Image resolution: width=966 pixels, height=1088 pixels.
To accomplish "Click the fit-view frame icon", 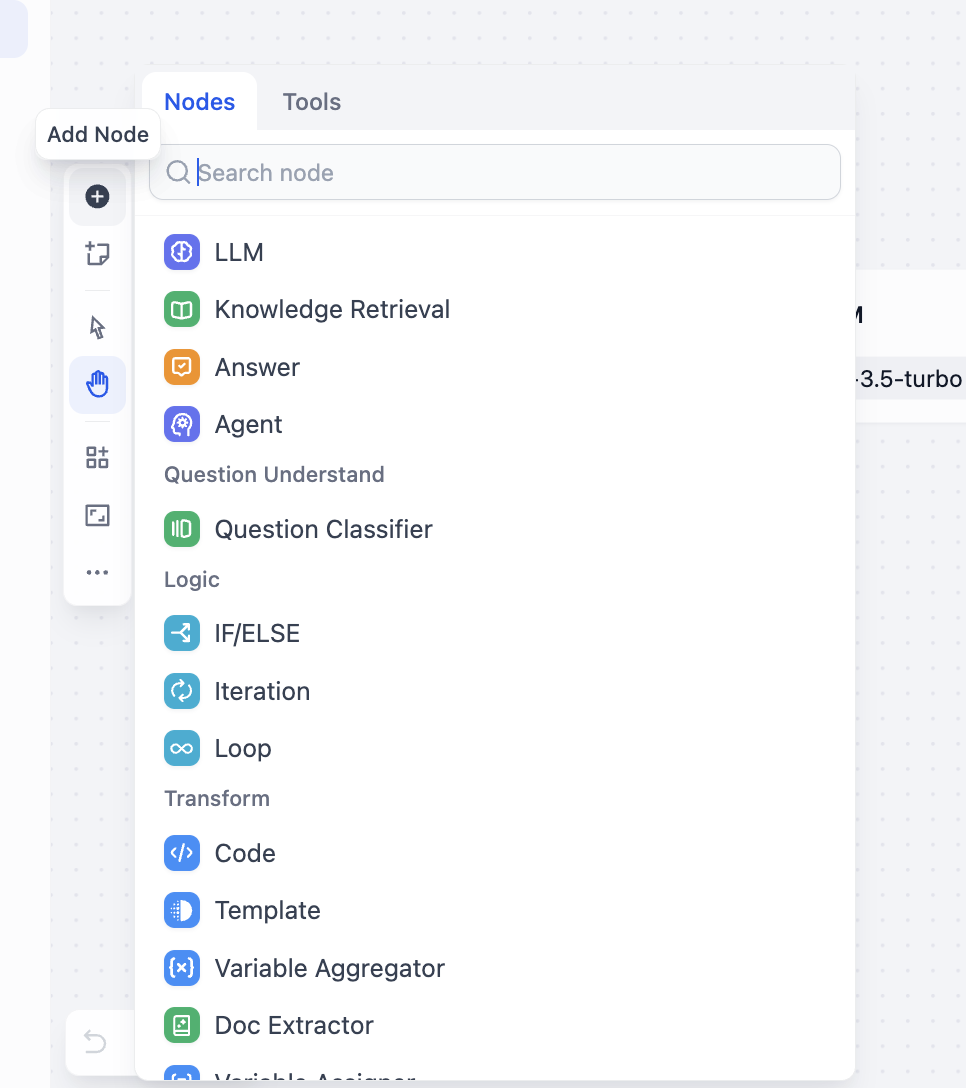I will 97,516.
